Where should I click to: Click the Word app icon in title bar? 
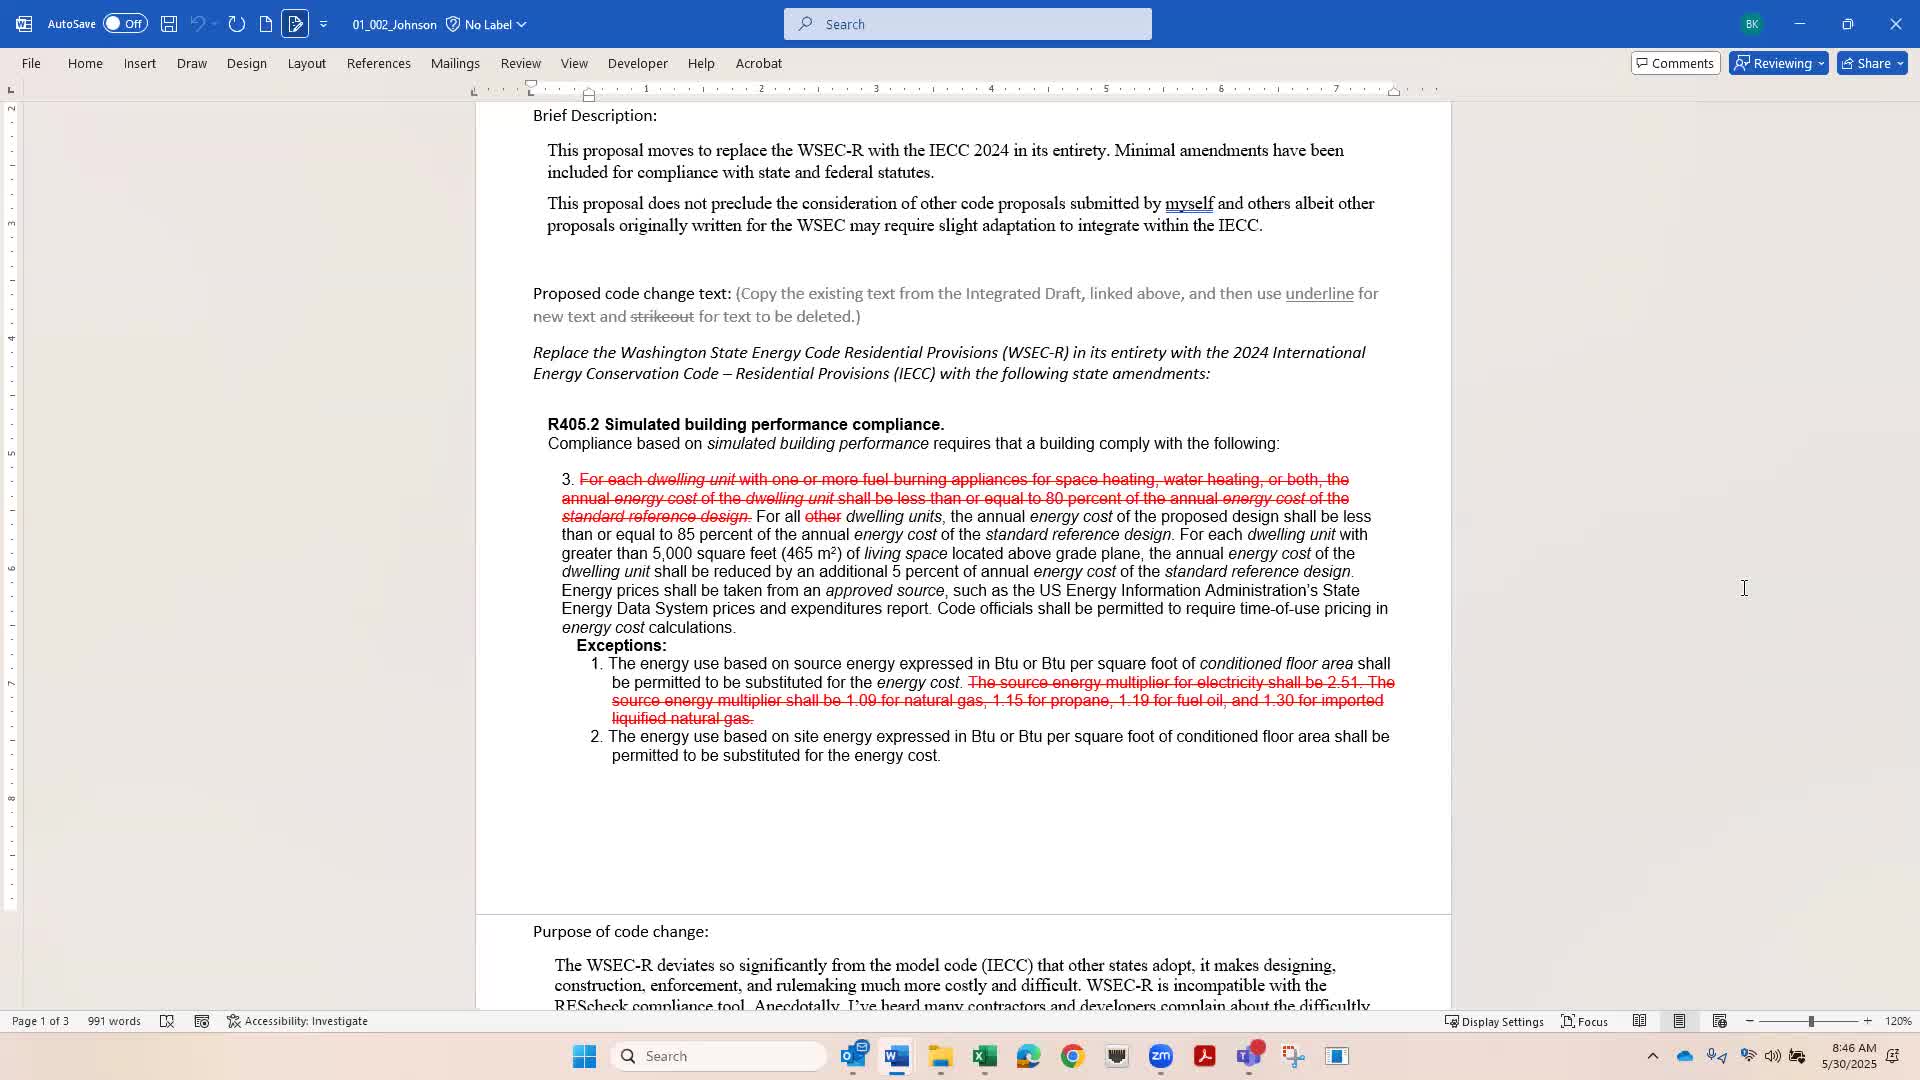point(24,24)
